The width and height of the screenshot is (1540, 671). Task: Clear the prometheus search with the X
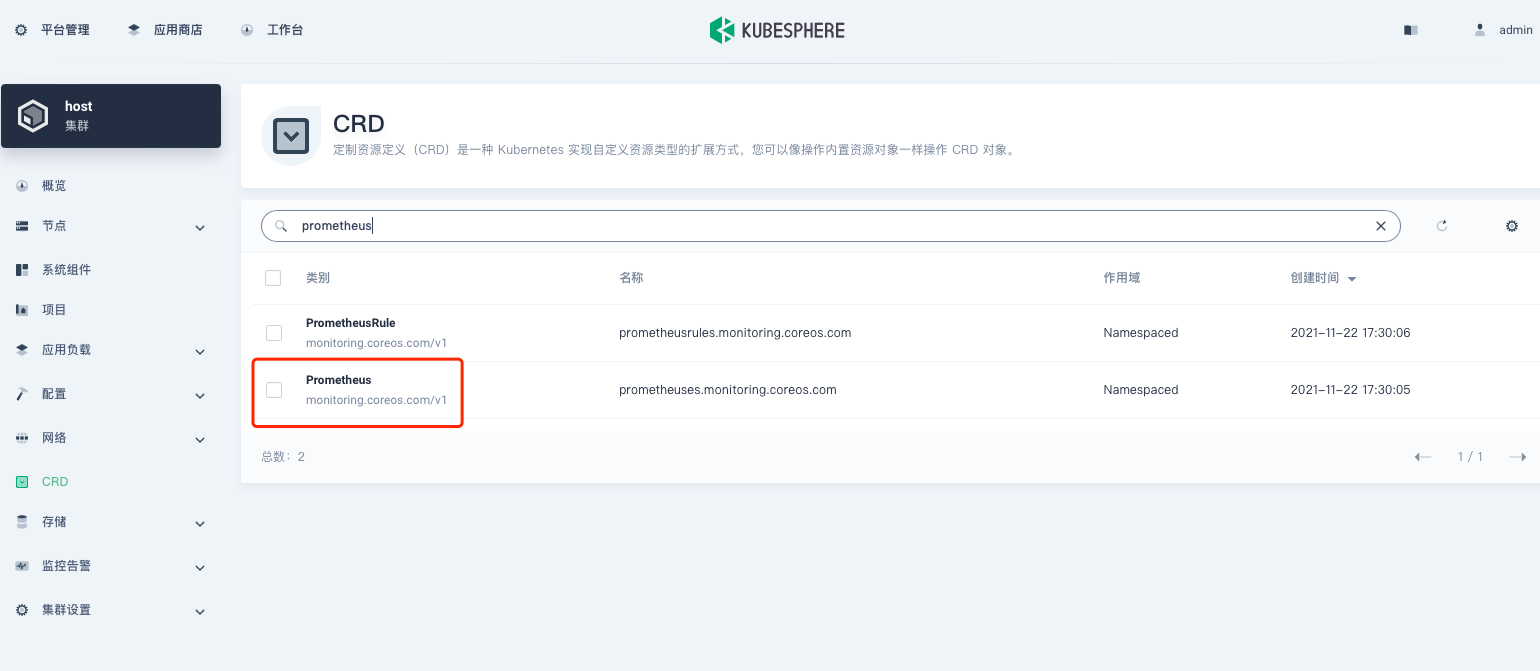click(x=1381, y=226)
